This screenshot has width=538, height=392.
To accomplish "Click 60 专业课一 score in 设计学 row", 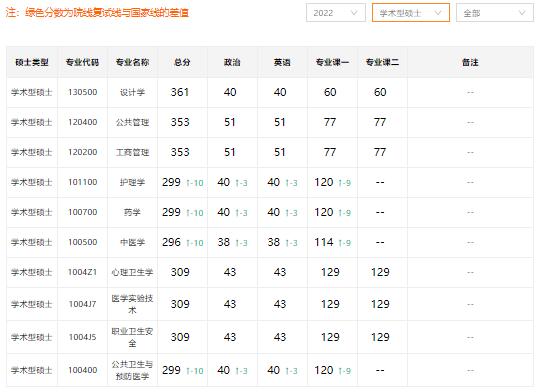I will tap(330, 92).
